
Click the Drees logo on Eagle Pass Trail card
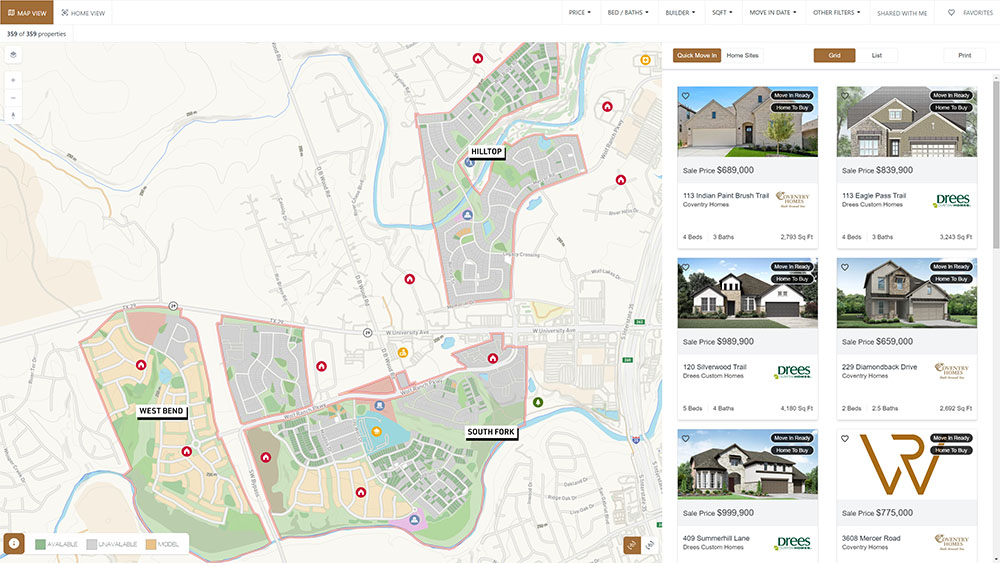tap(952, 200)
